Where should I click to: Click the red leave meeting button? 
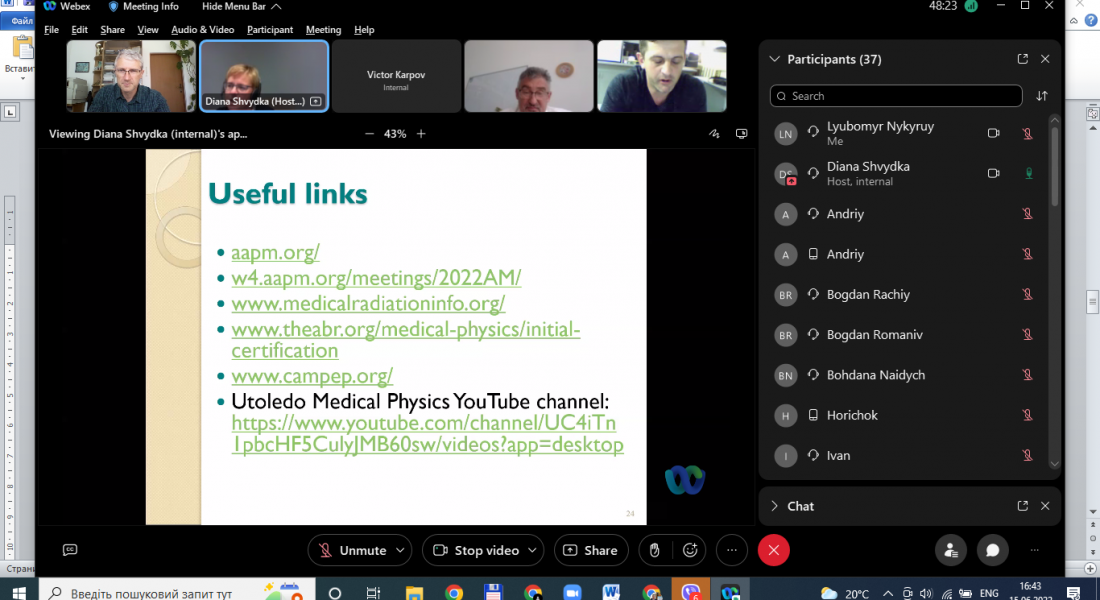tap(773, 550)
